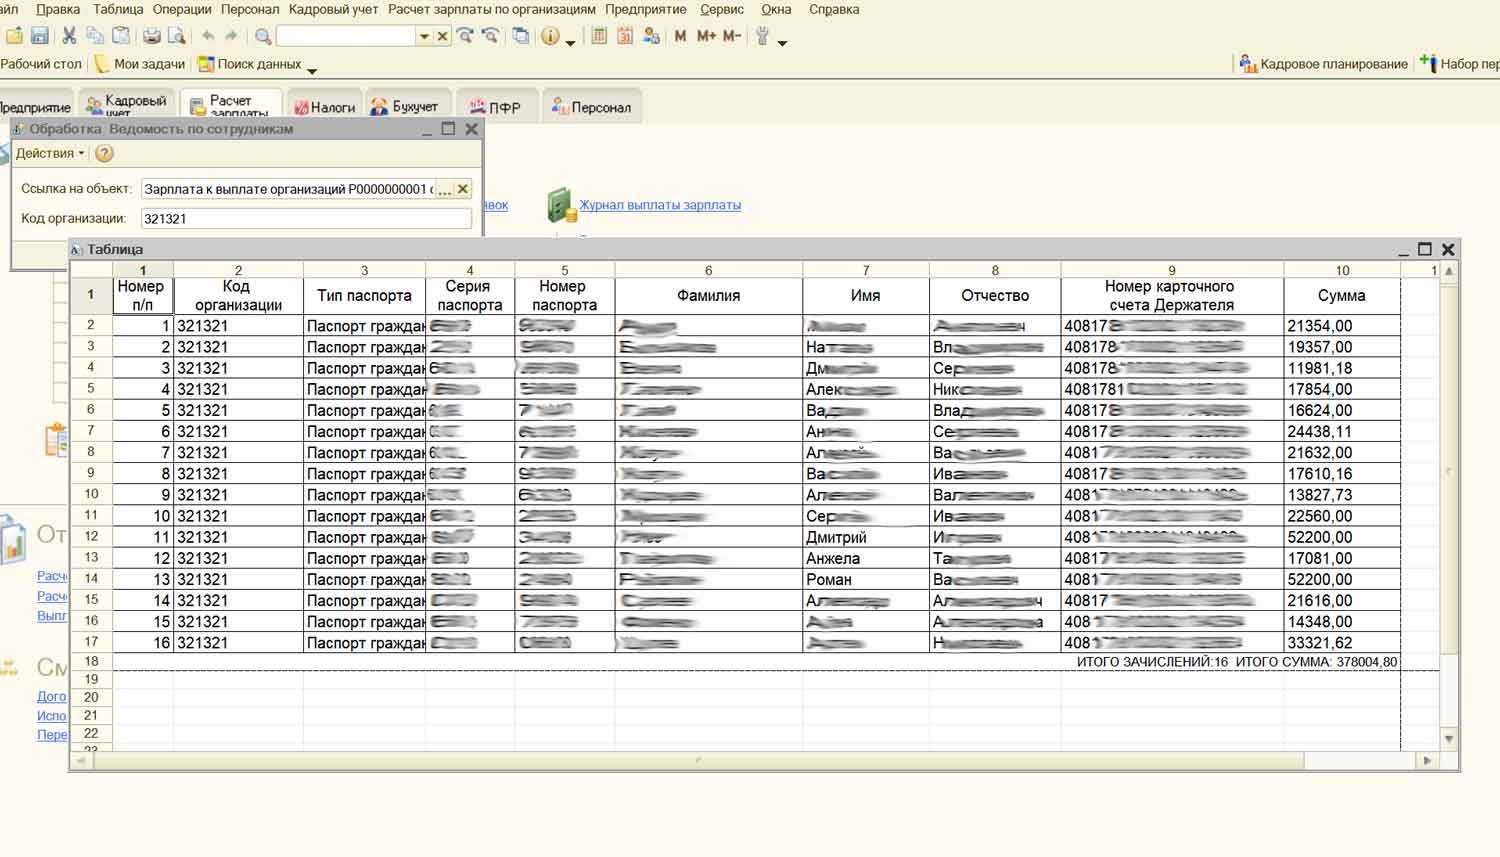Click the magnifier search icon in toolbar
1500x857 pixels.
(263, 36)
